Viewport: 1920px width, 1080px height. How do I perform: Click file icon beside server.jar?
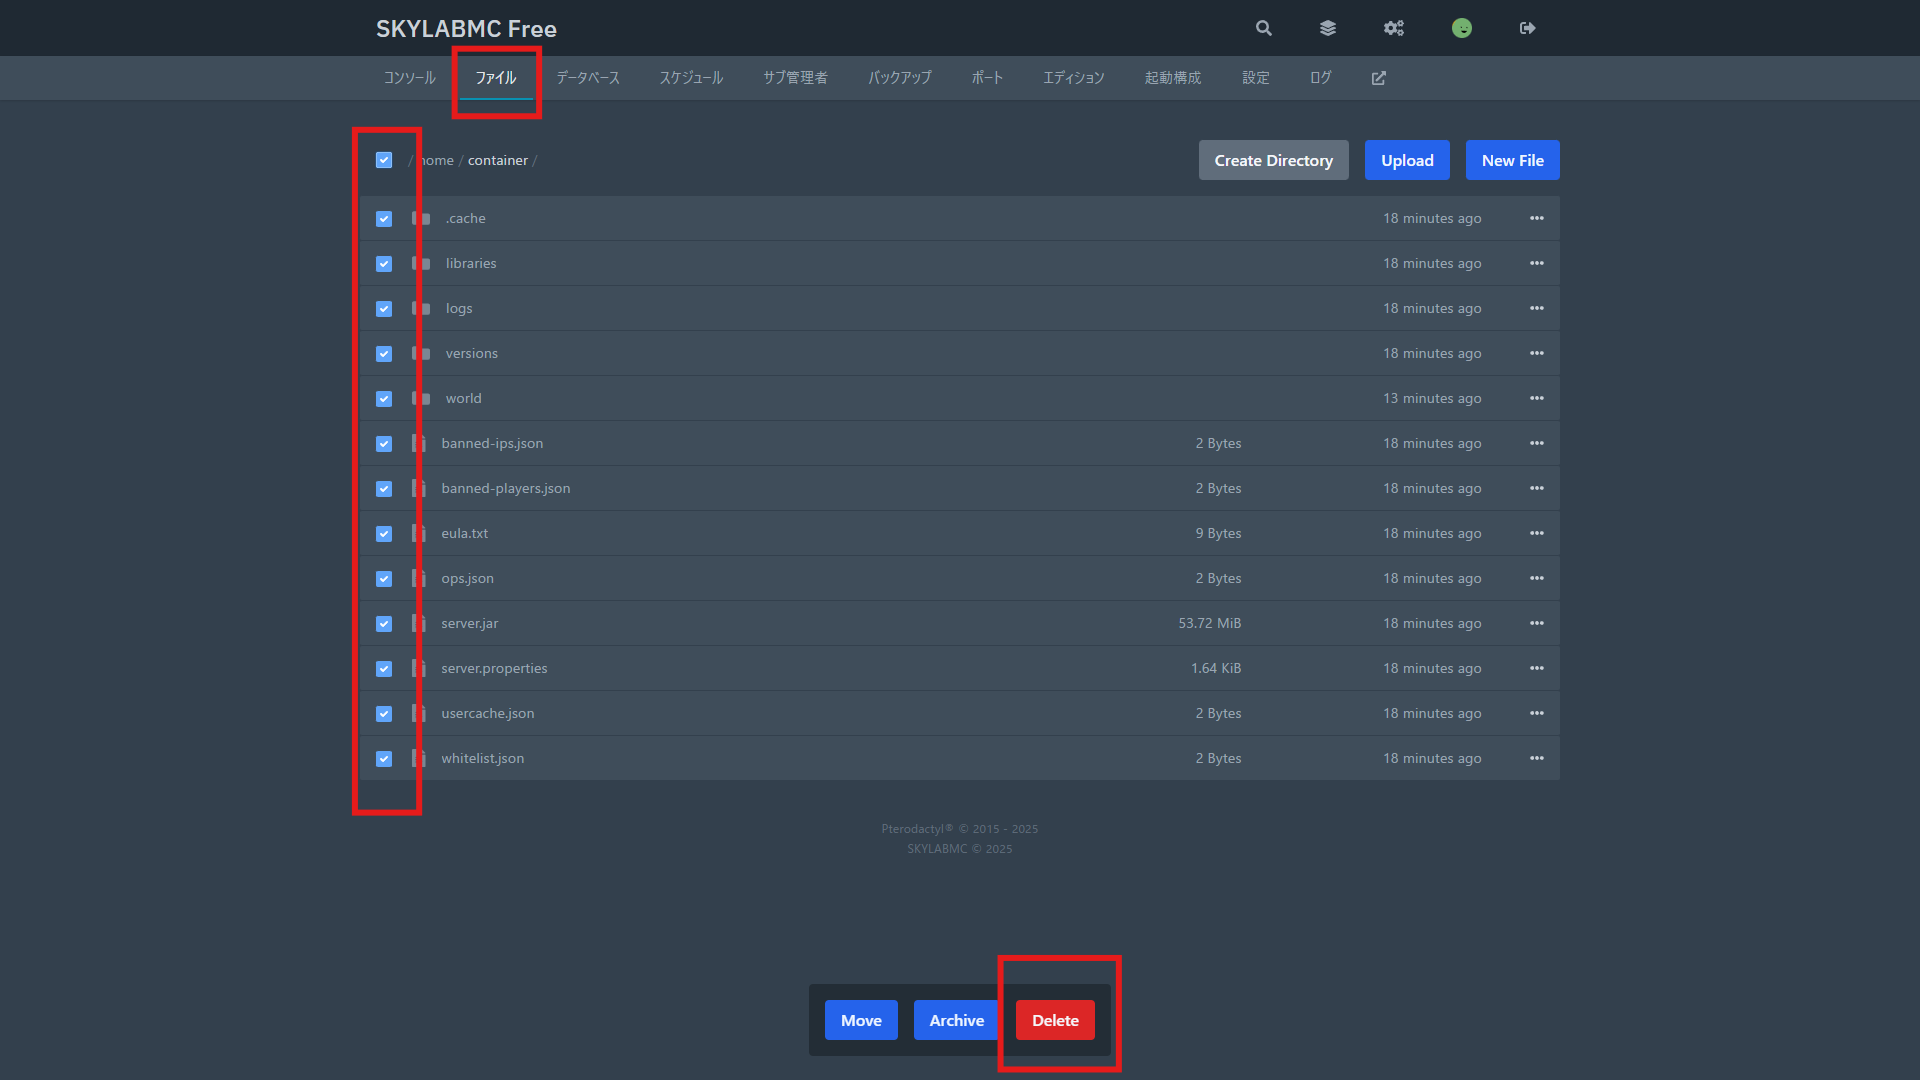click(420, 624)
